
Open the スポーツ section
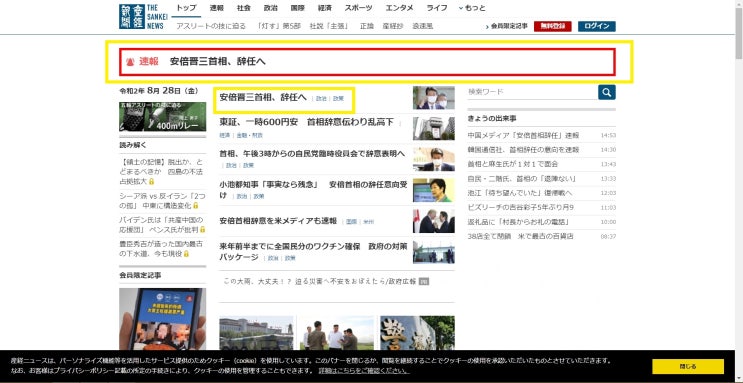coord(358,8)
